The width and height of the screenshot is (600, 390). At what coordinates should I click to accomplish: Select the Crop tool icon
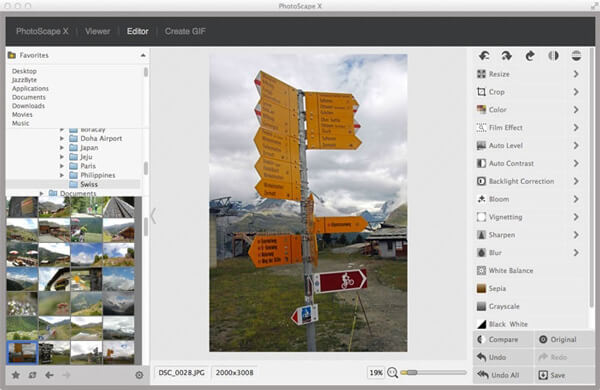[481, 92]
